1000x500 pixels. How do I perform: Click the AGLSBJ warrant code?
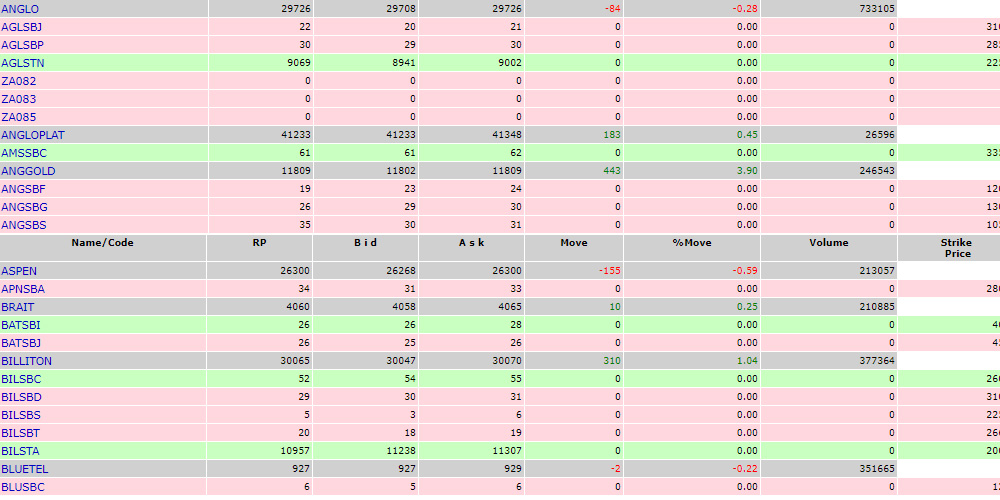click(x=21, y=27)
